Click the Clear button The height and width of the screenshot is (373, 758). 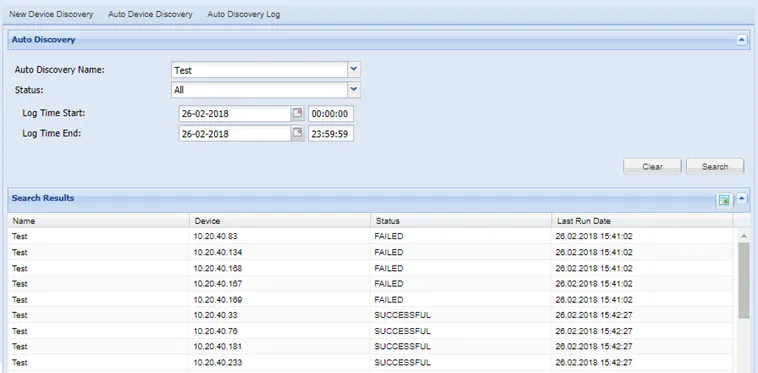[x=652, y=166]
